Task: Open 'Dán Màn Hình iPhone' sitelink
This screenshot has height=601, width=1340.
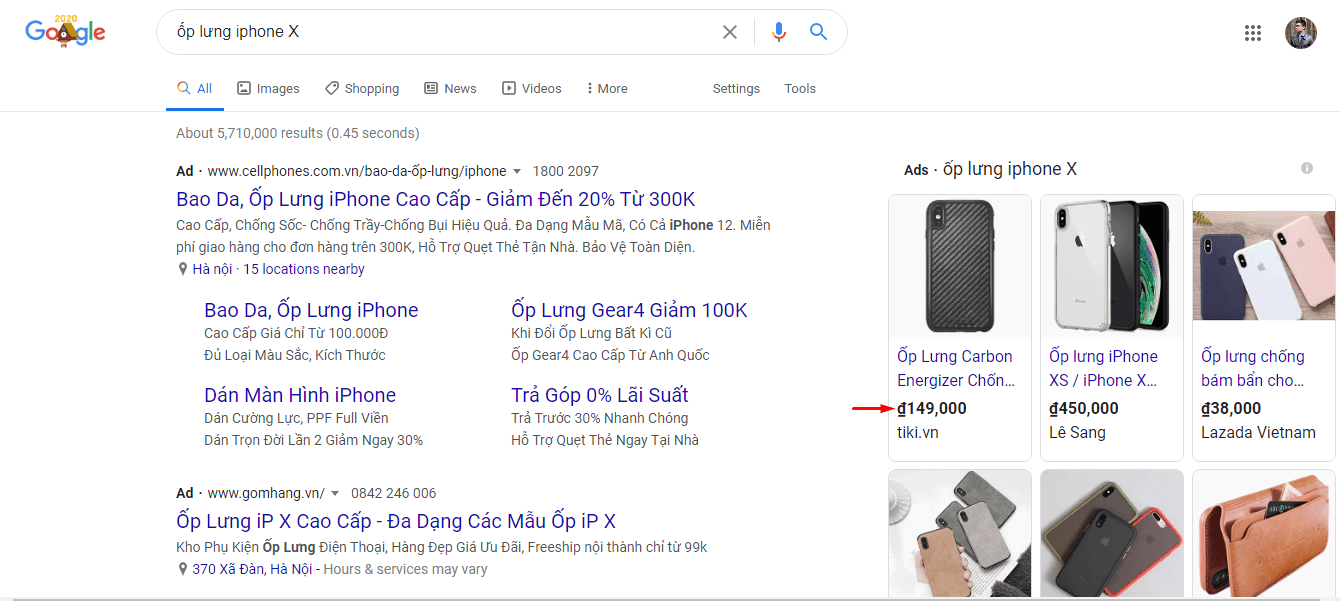Action: (x=300, y=395)
